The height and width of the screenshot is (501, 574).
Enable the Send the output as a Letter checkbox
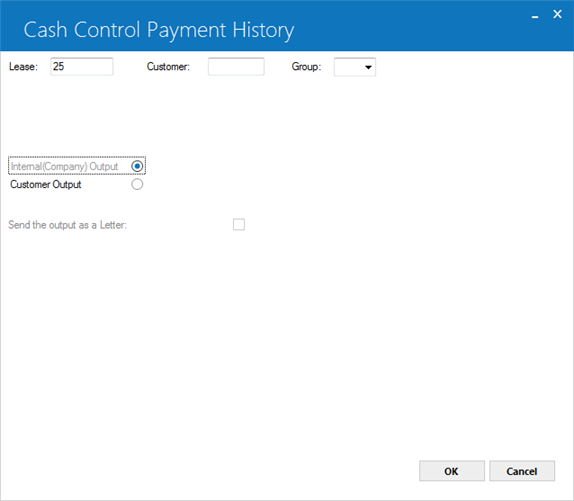tap(239, 224)
